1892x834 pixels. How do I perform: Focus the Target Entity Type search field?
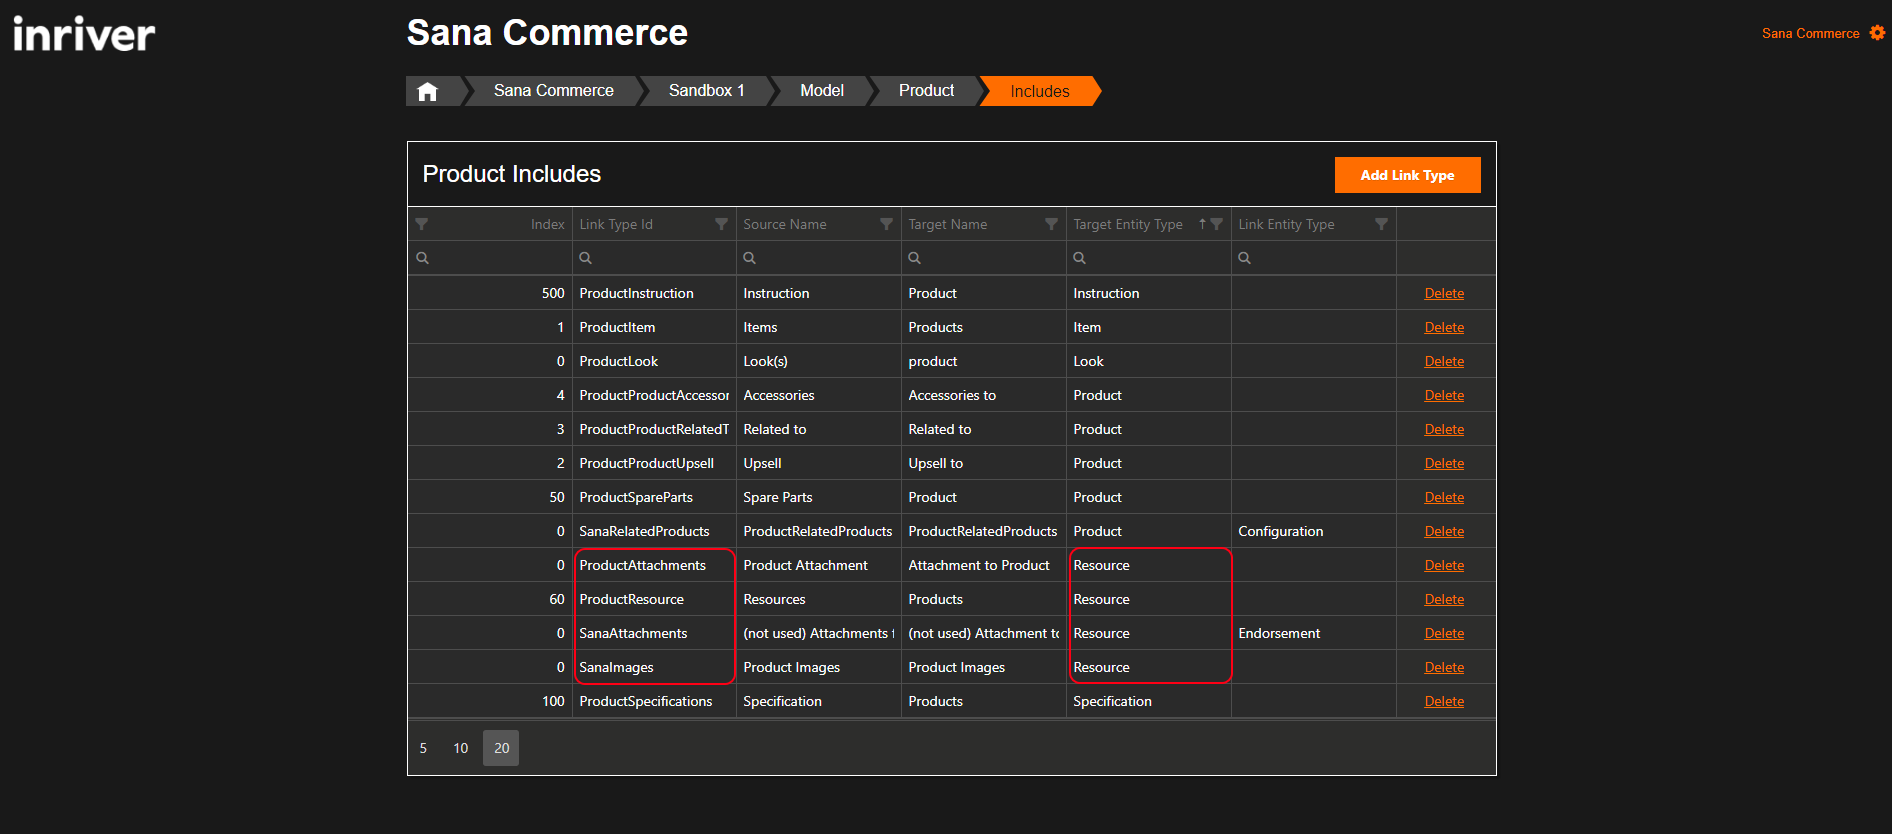(1149, 258)
